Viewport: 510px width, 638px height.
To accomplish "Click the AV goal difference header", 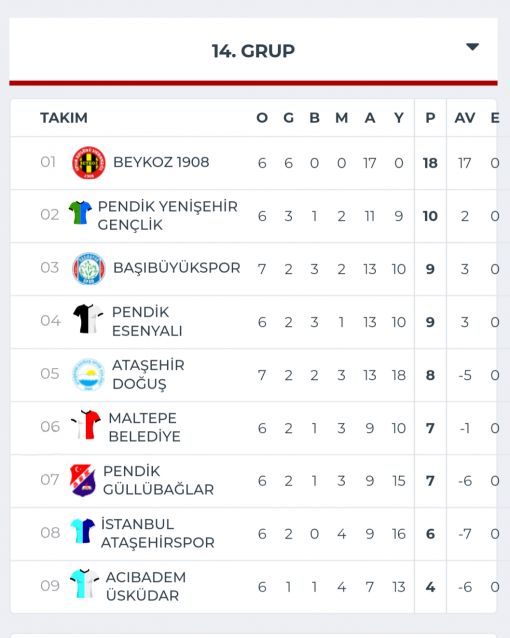I will coord(465,118).
